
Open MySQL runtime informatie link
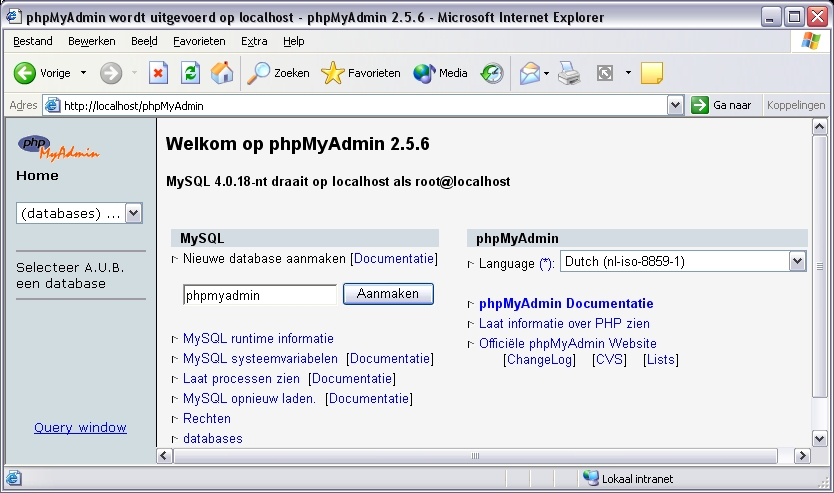point(258,338)
